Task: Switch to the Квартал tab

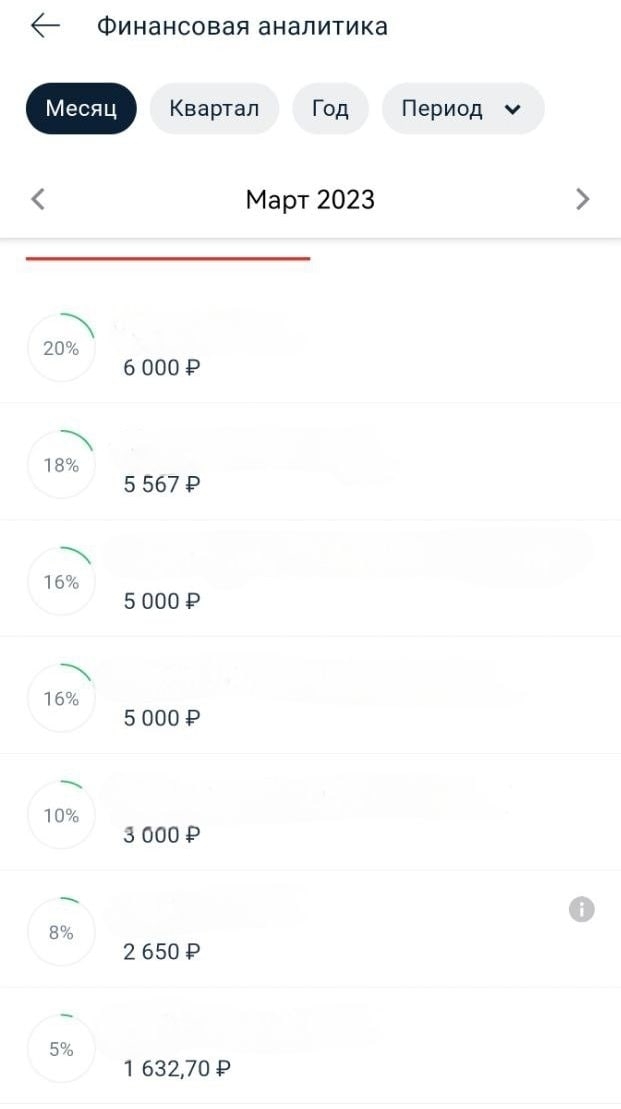Action: pos(214,108)
